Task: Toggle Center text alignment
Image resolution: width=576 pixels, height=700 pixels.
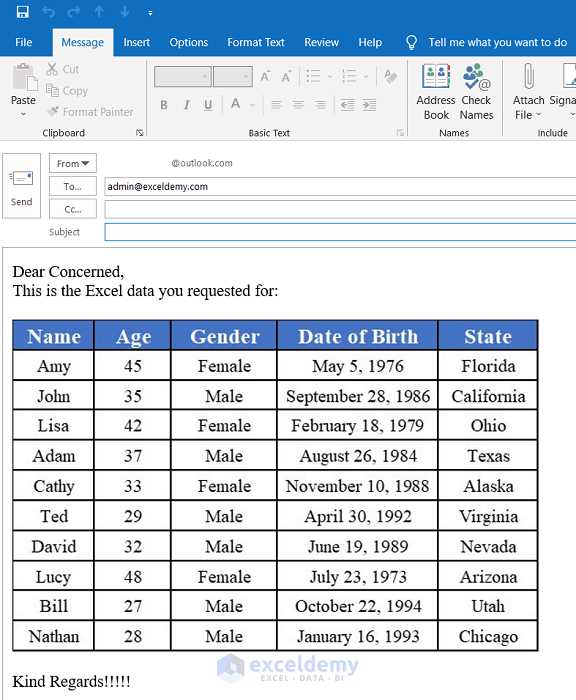Action: (x=298, y=105)
